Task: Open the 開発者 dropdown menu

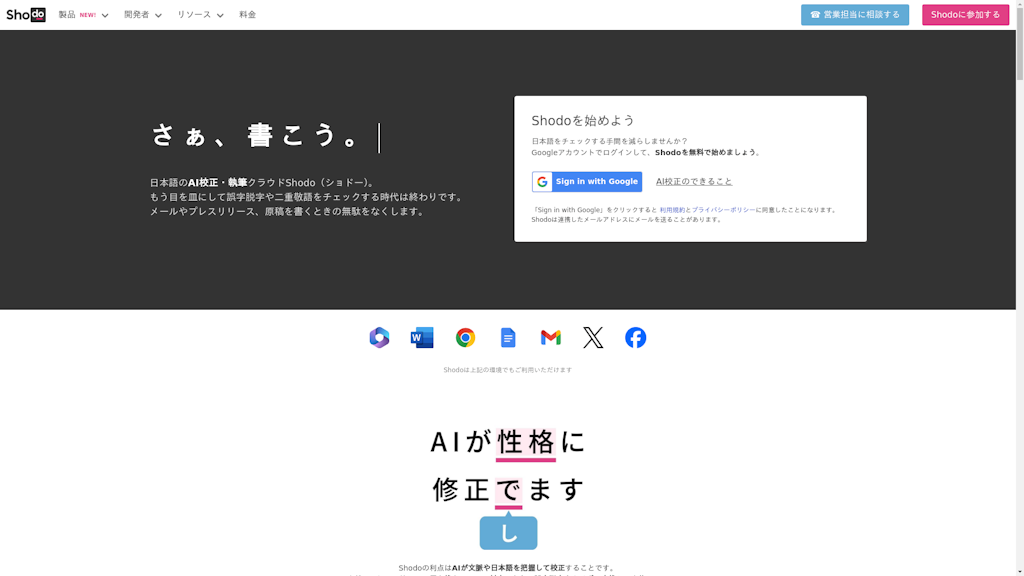Action: (143, 15)
